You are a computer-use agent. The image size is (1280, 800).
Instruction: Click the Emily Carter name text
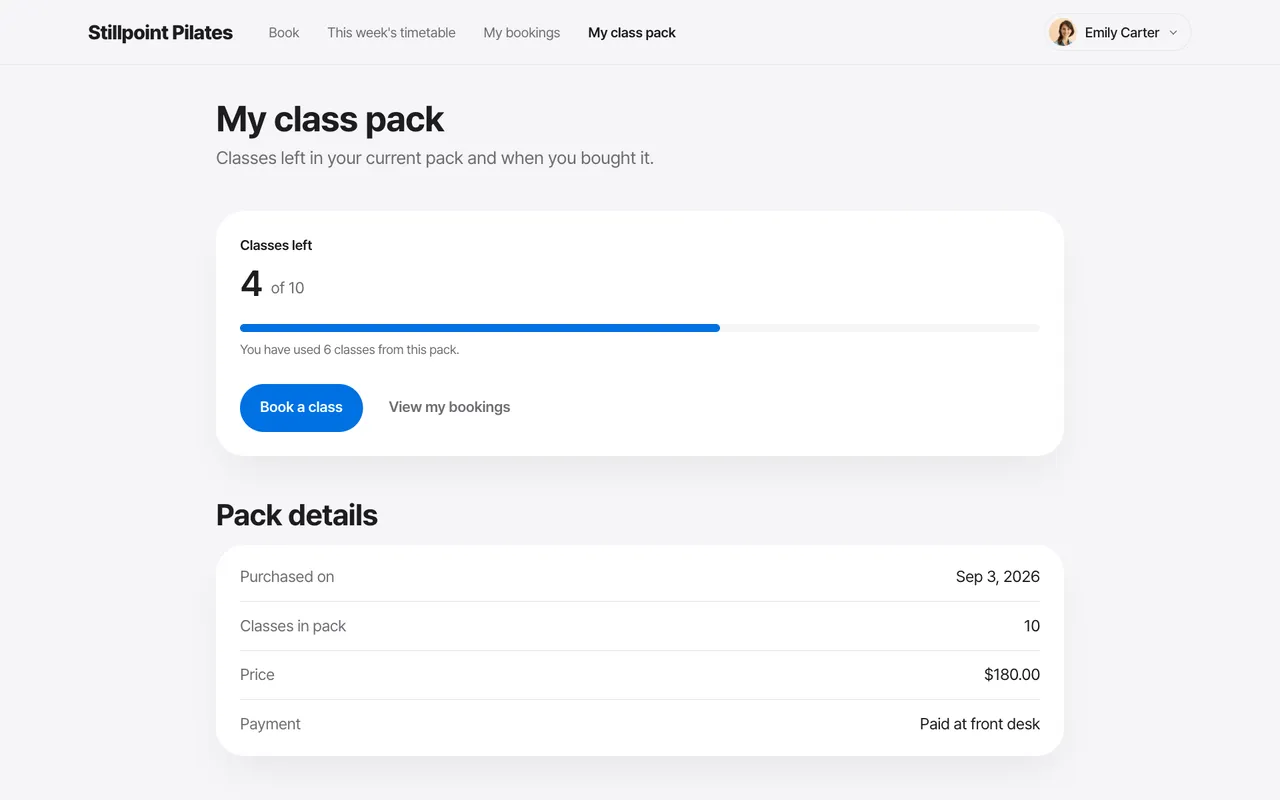1122,33
